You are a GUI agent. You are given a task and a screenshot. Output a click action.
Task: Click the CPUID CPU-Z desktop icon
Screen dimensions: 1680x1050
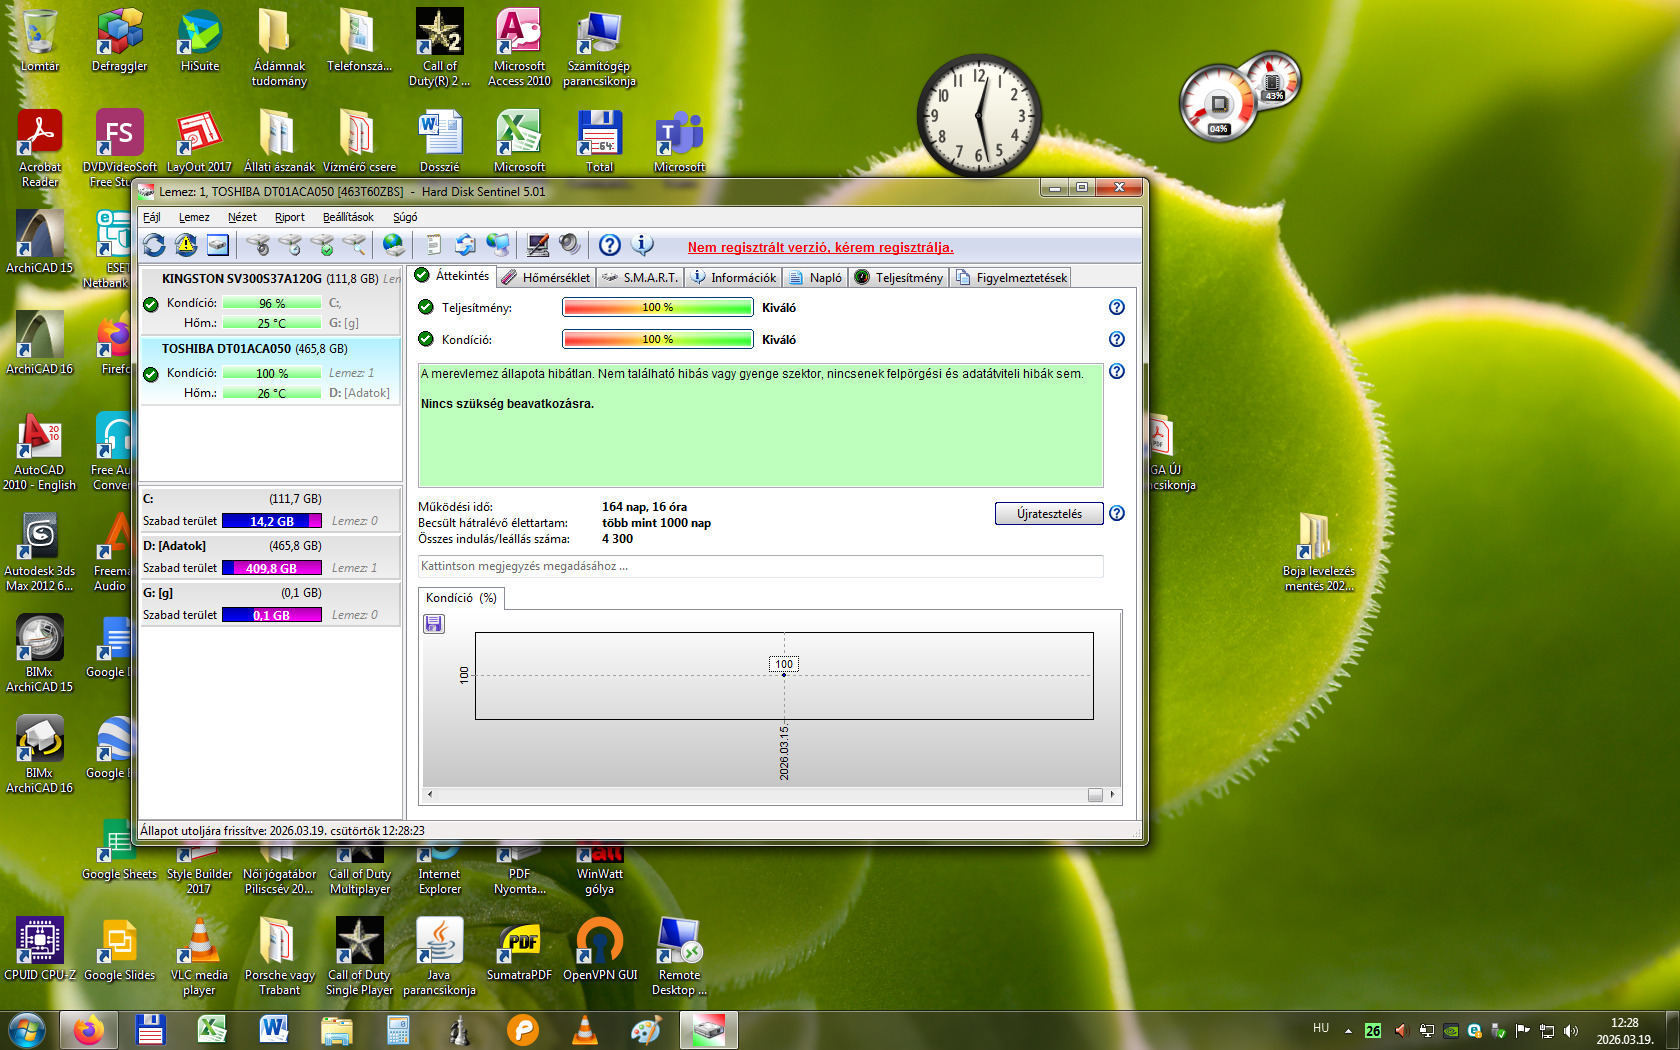point(40,950)
